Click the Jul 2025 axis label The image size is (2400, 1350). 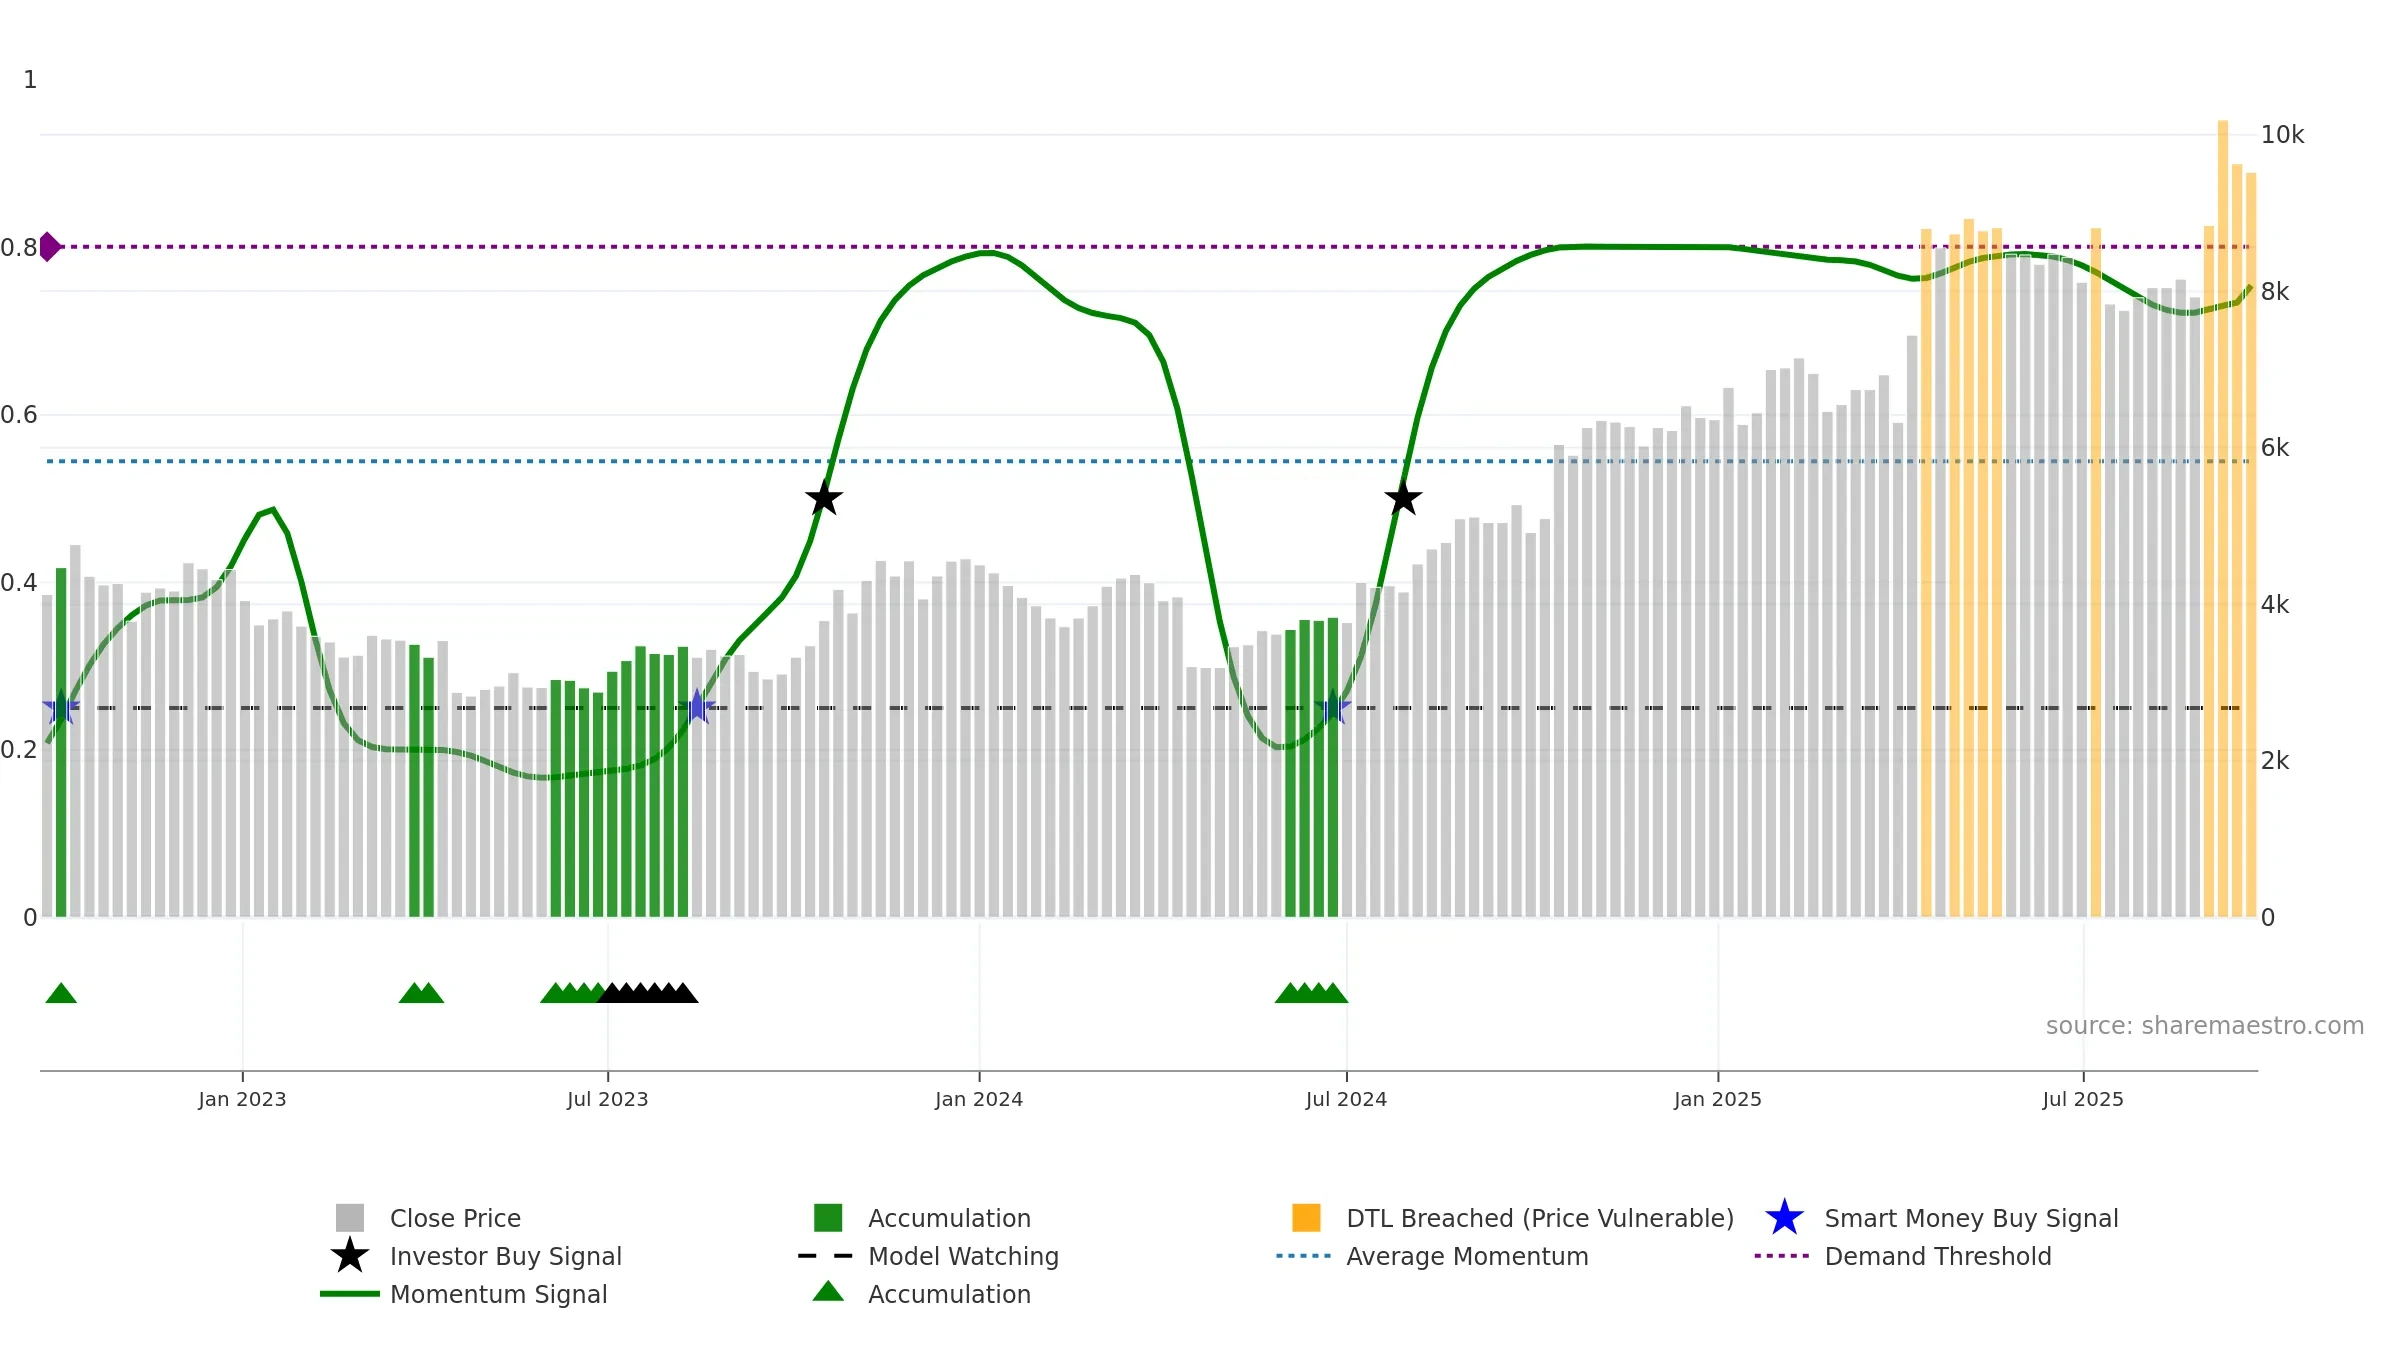(x=2083, y=1100)
